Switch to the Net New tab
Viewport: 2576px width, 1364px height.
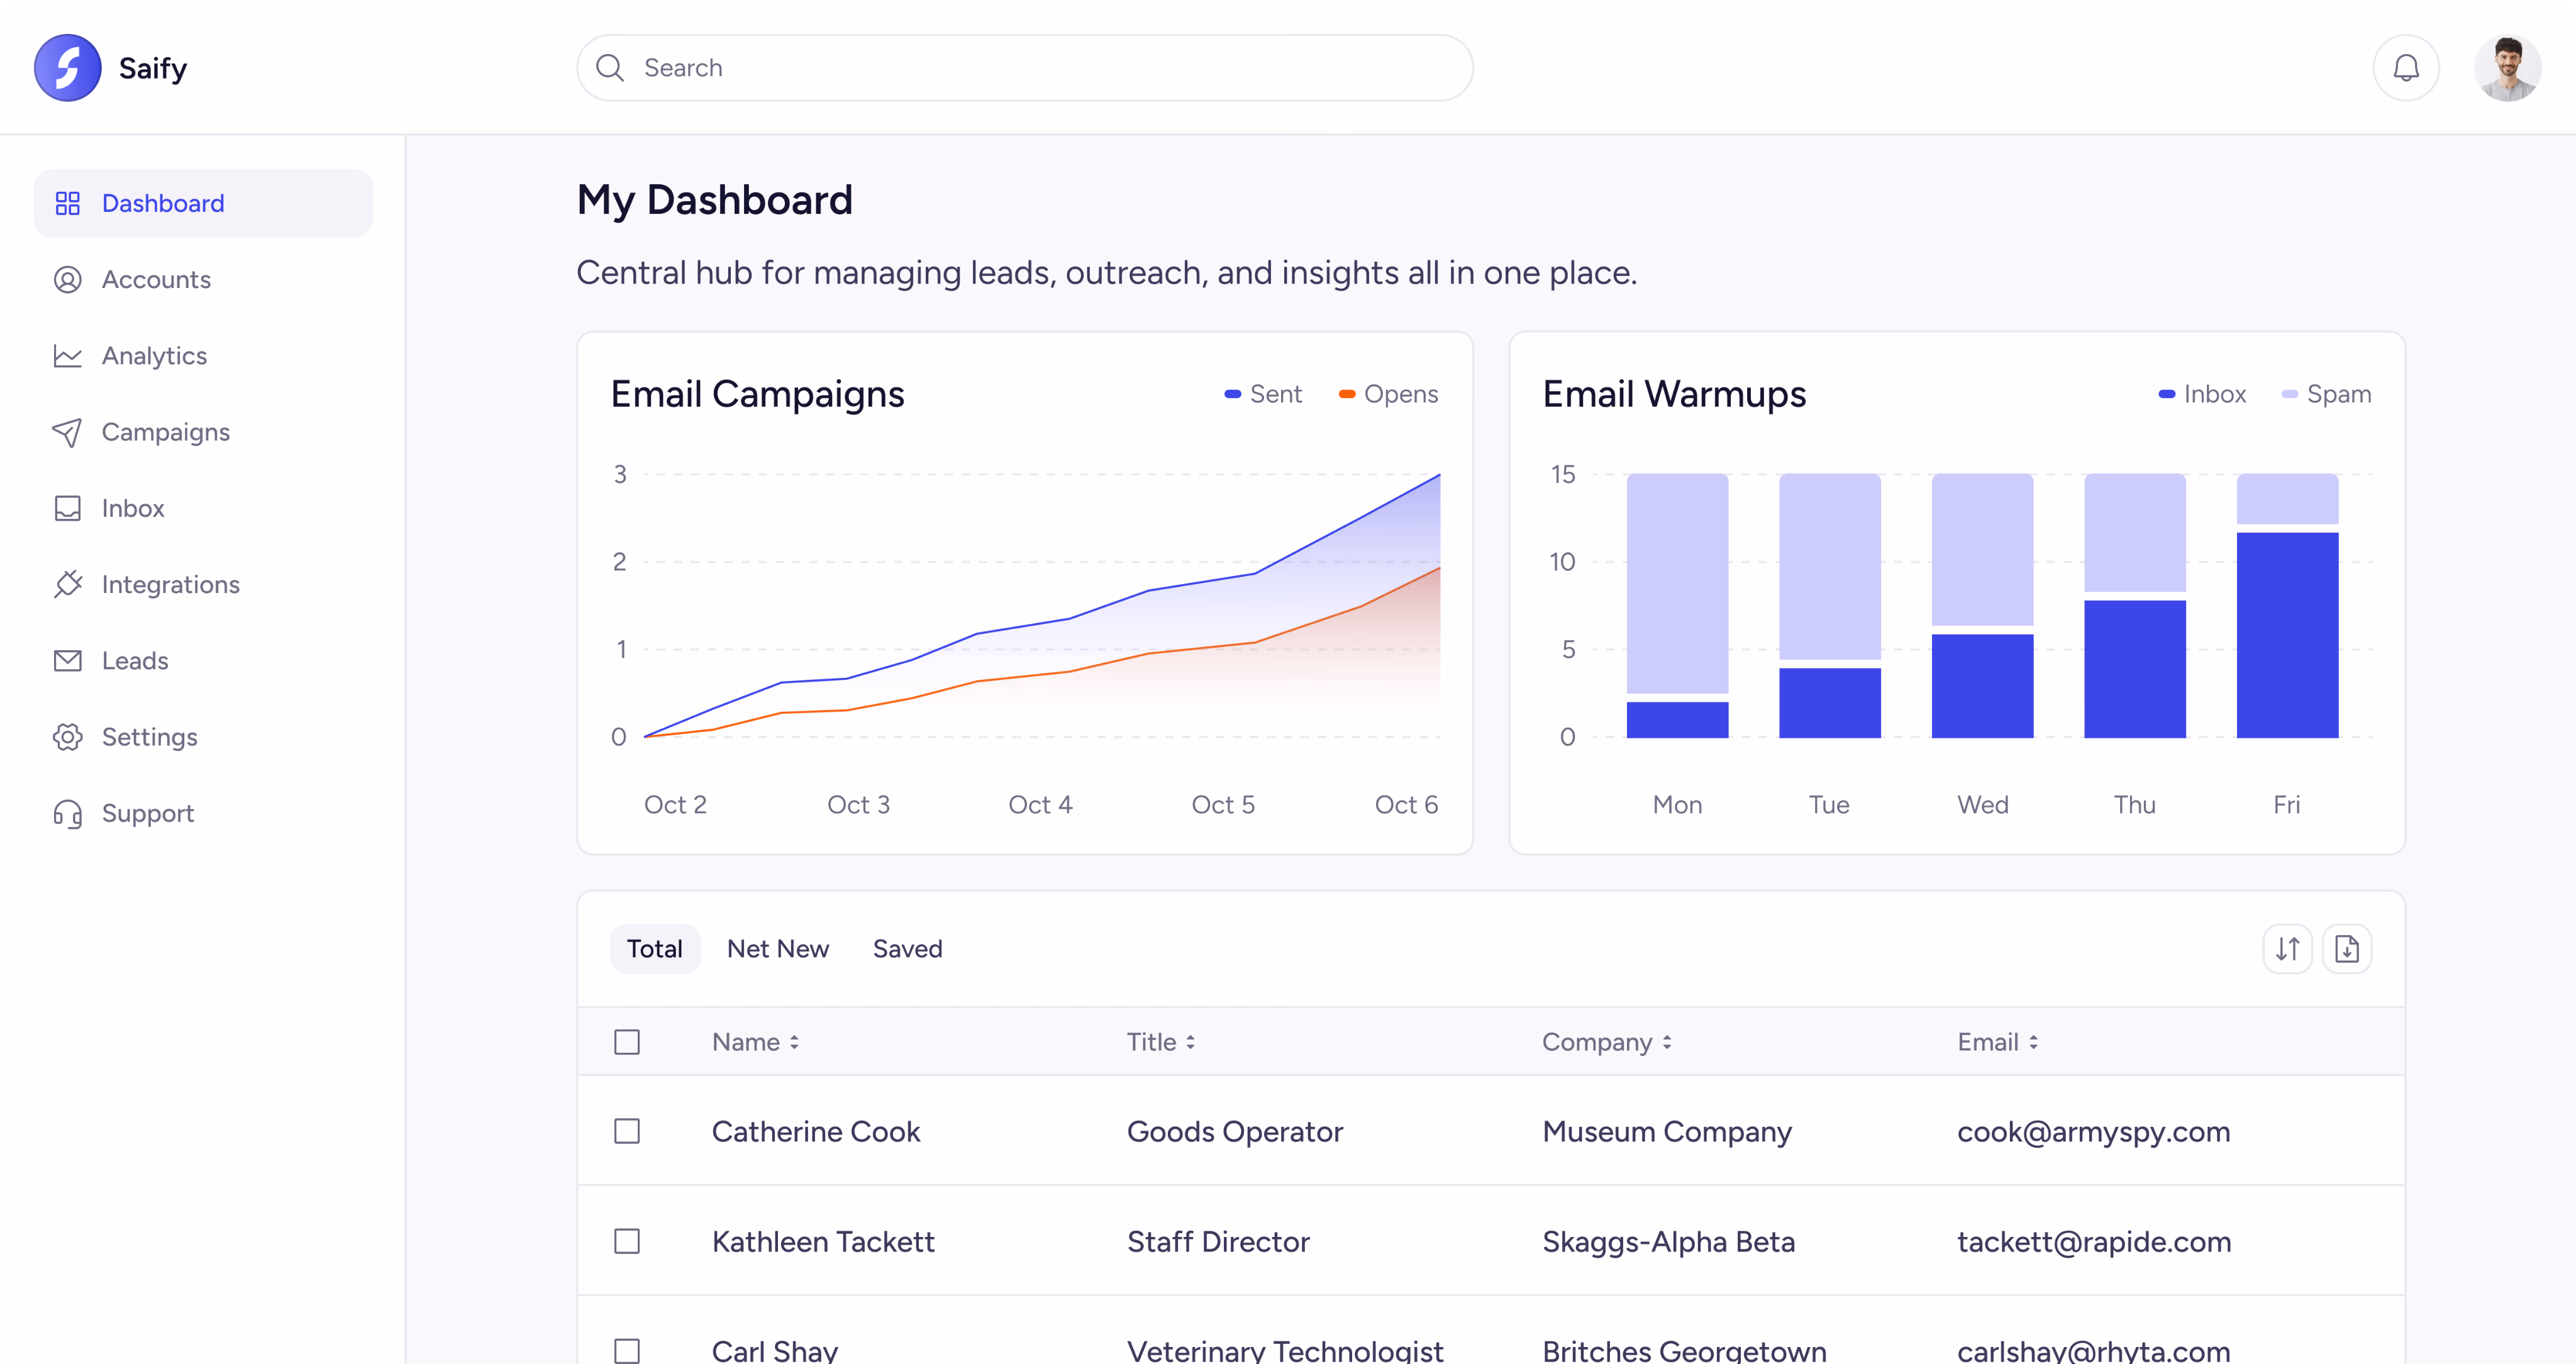[x=777, y=948]
